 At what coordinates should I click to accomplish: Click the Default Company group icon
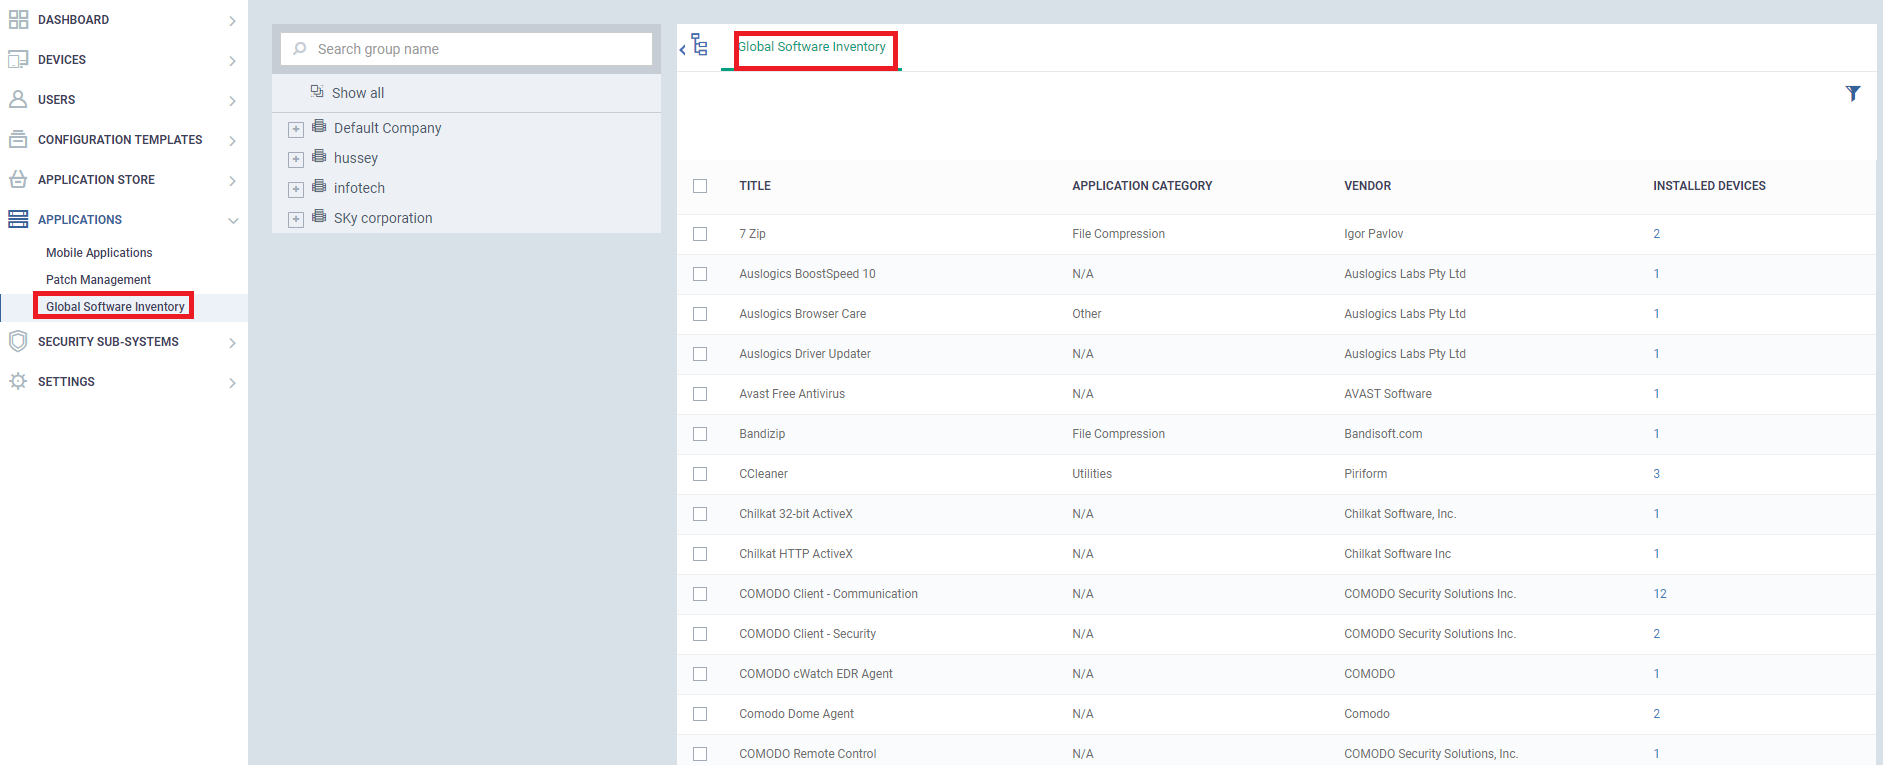click(x=319, y=126)
